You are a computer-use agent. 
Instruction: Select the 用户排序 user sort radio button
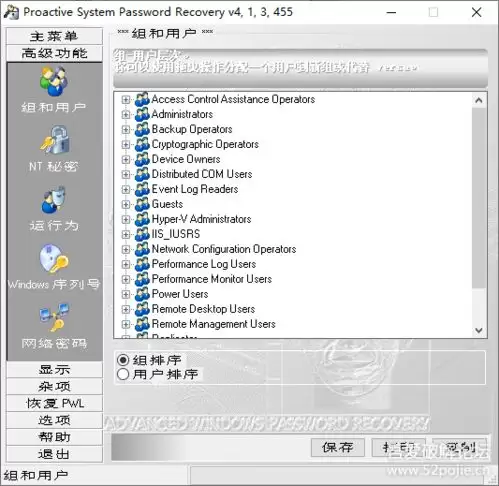pyautogui.click(x=123, y=374)
